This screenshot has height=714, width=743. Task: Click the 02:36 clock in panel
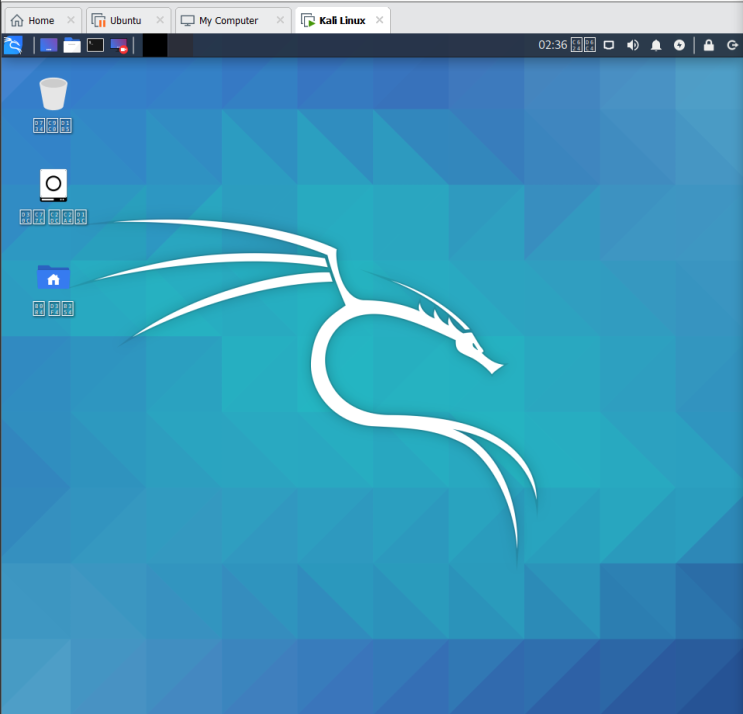(x=553, y=45)
